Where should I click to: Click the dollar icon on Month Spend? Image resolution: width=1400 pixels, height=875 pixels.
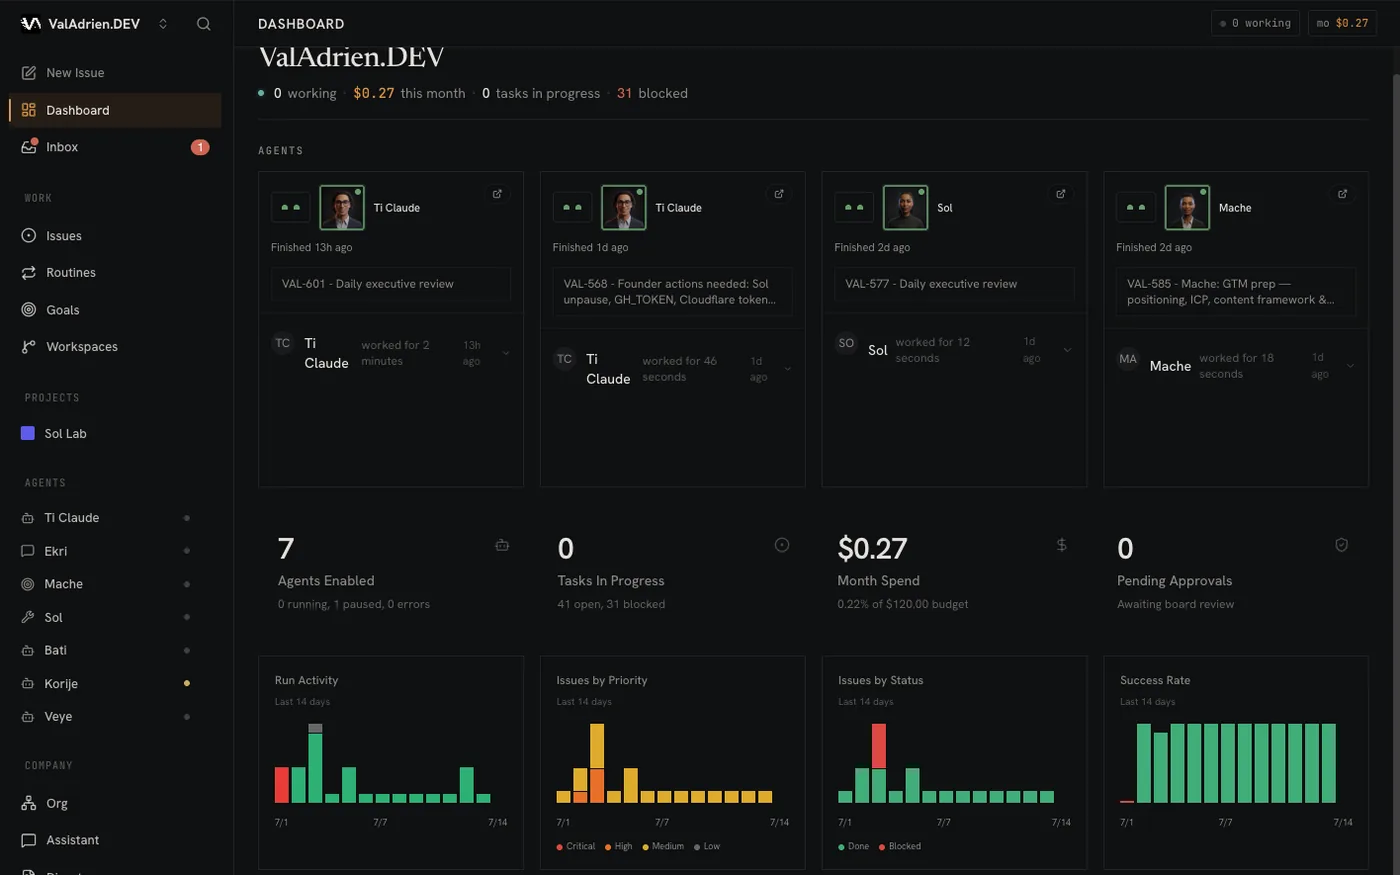pos(1062,545)
